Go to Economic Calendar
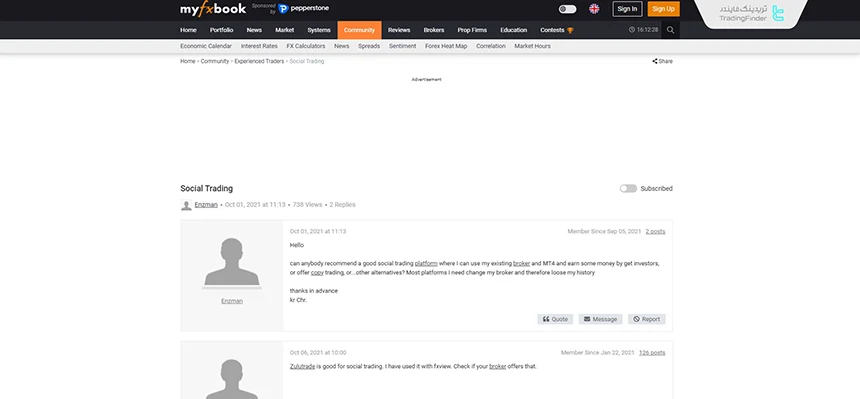 206,46
